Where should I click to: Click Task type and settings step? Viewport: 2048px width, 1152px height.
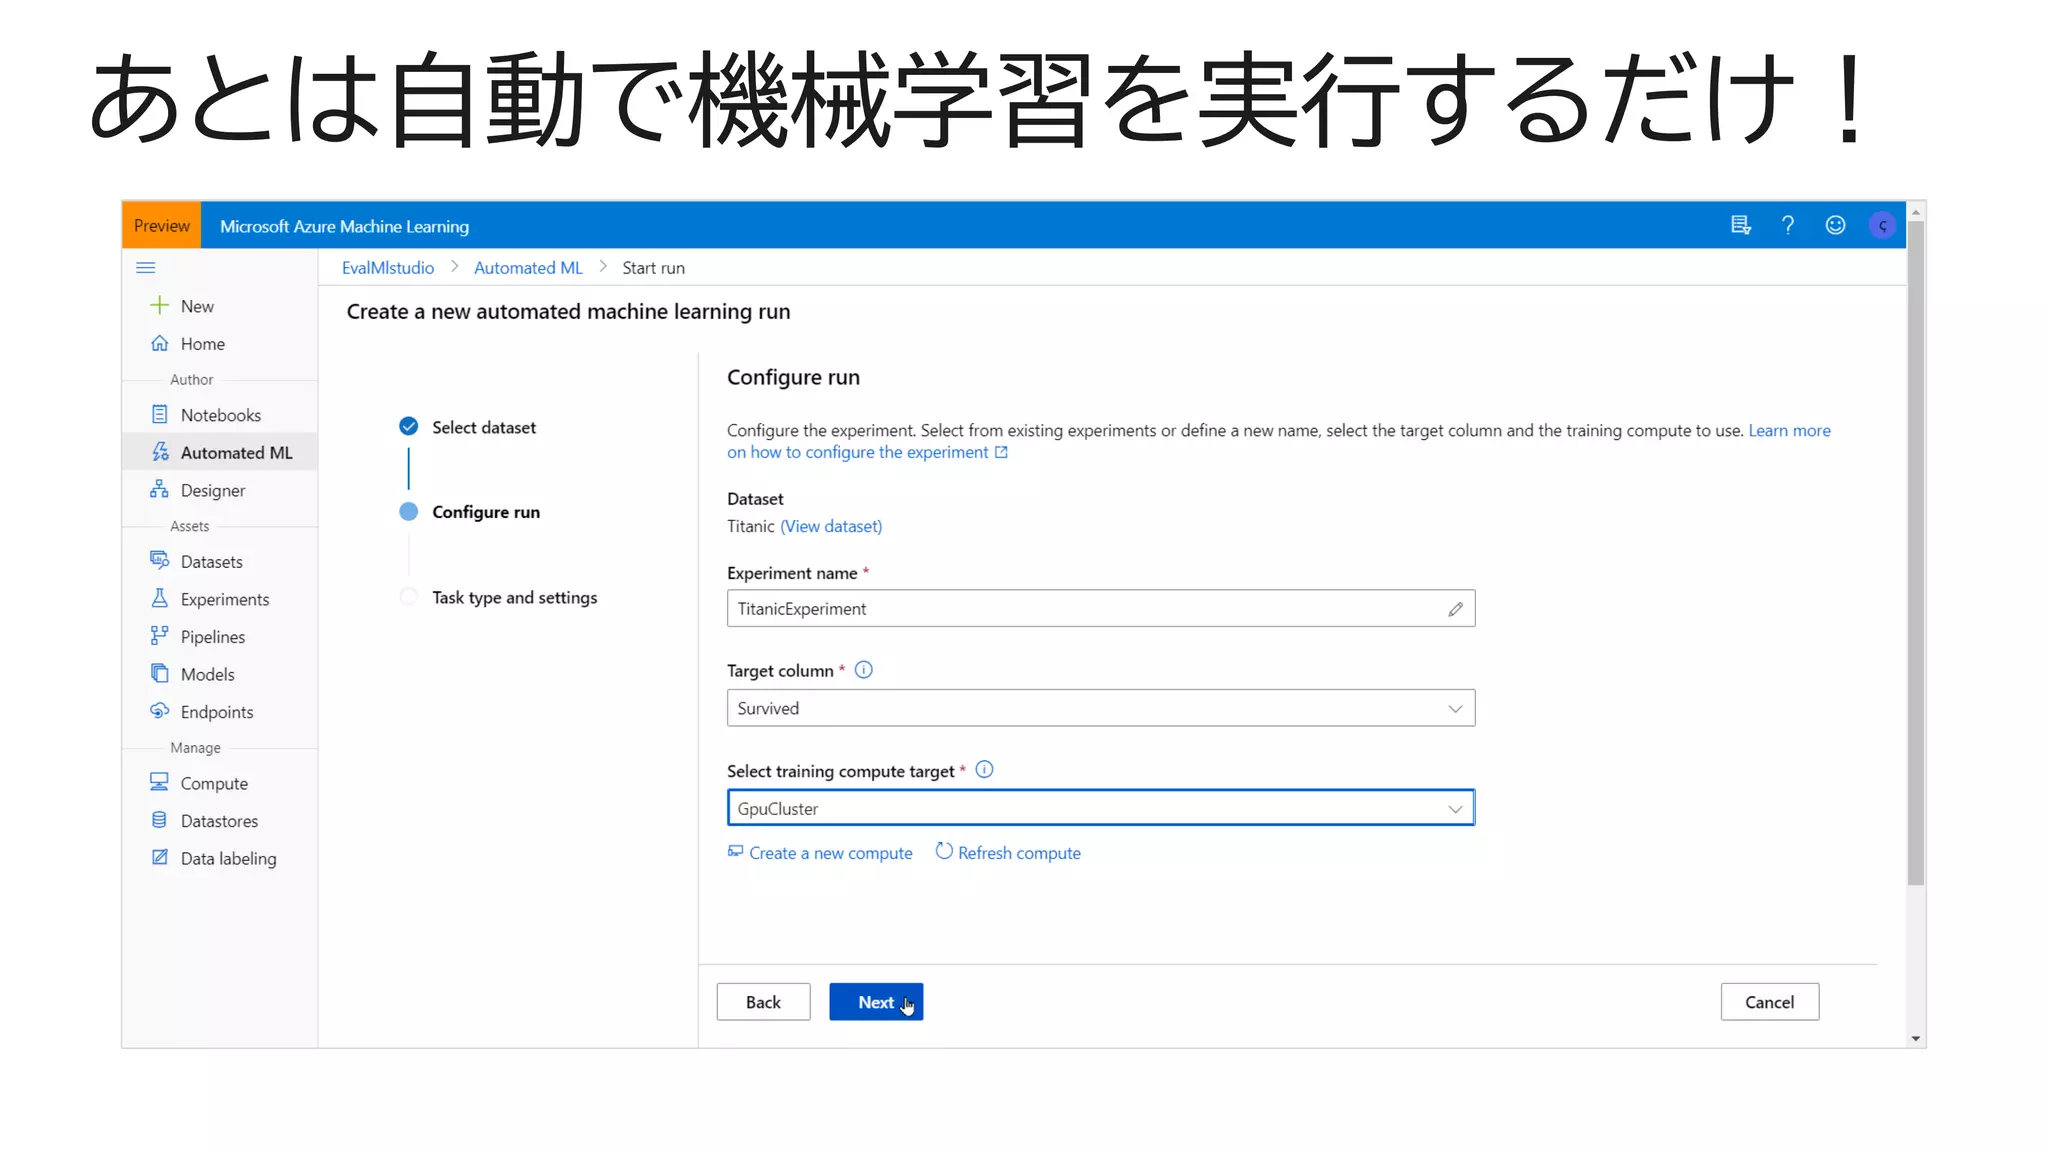point(515,597)
